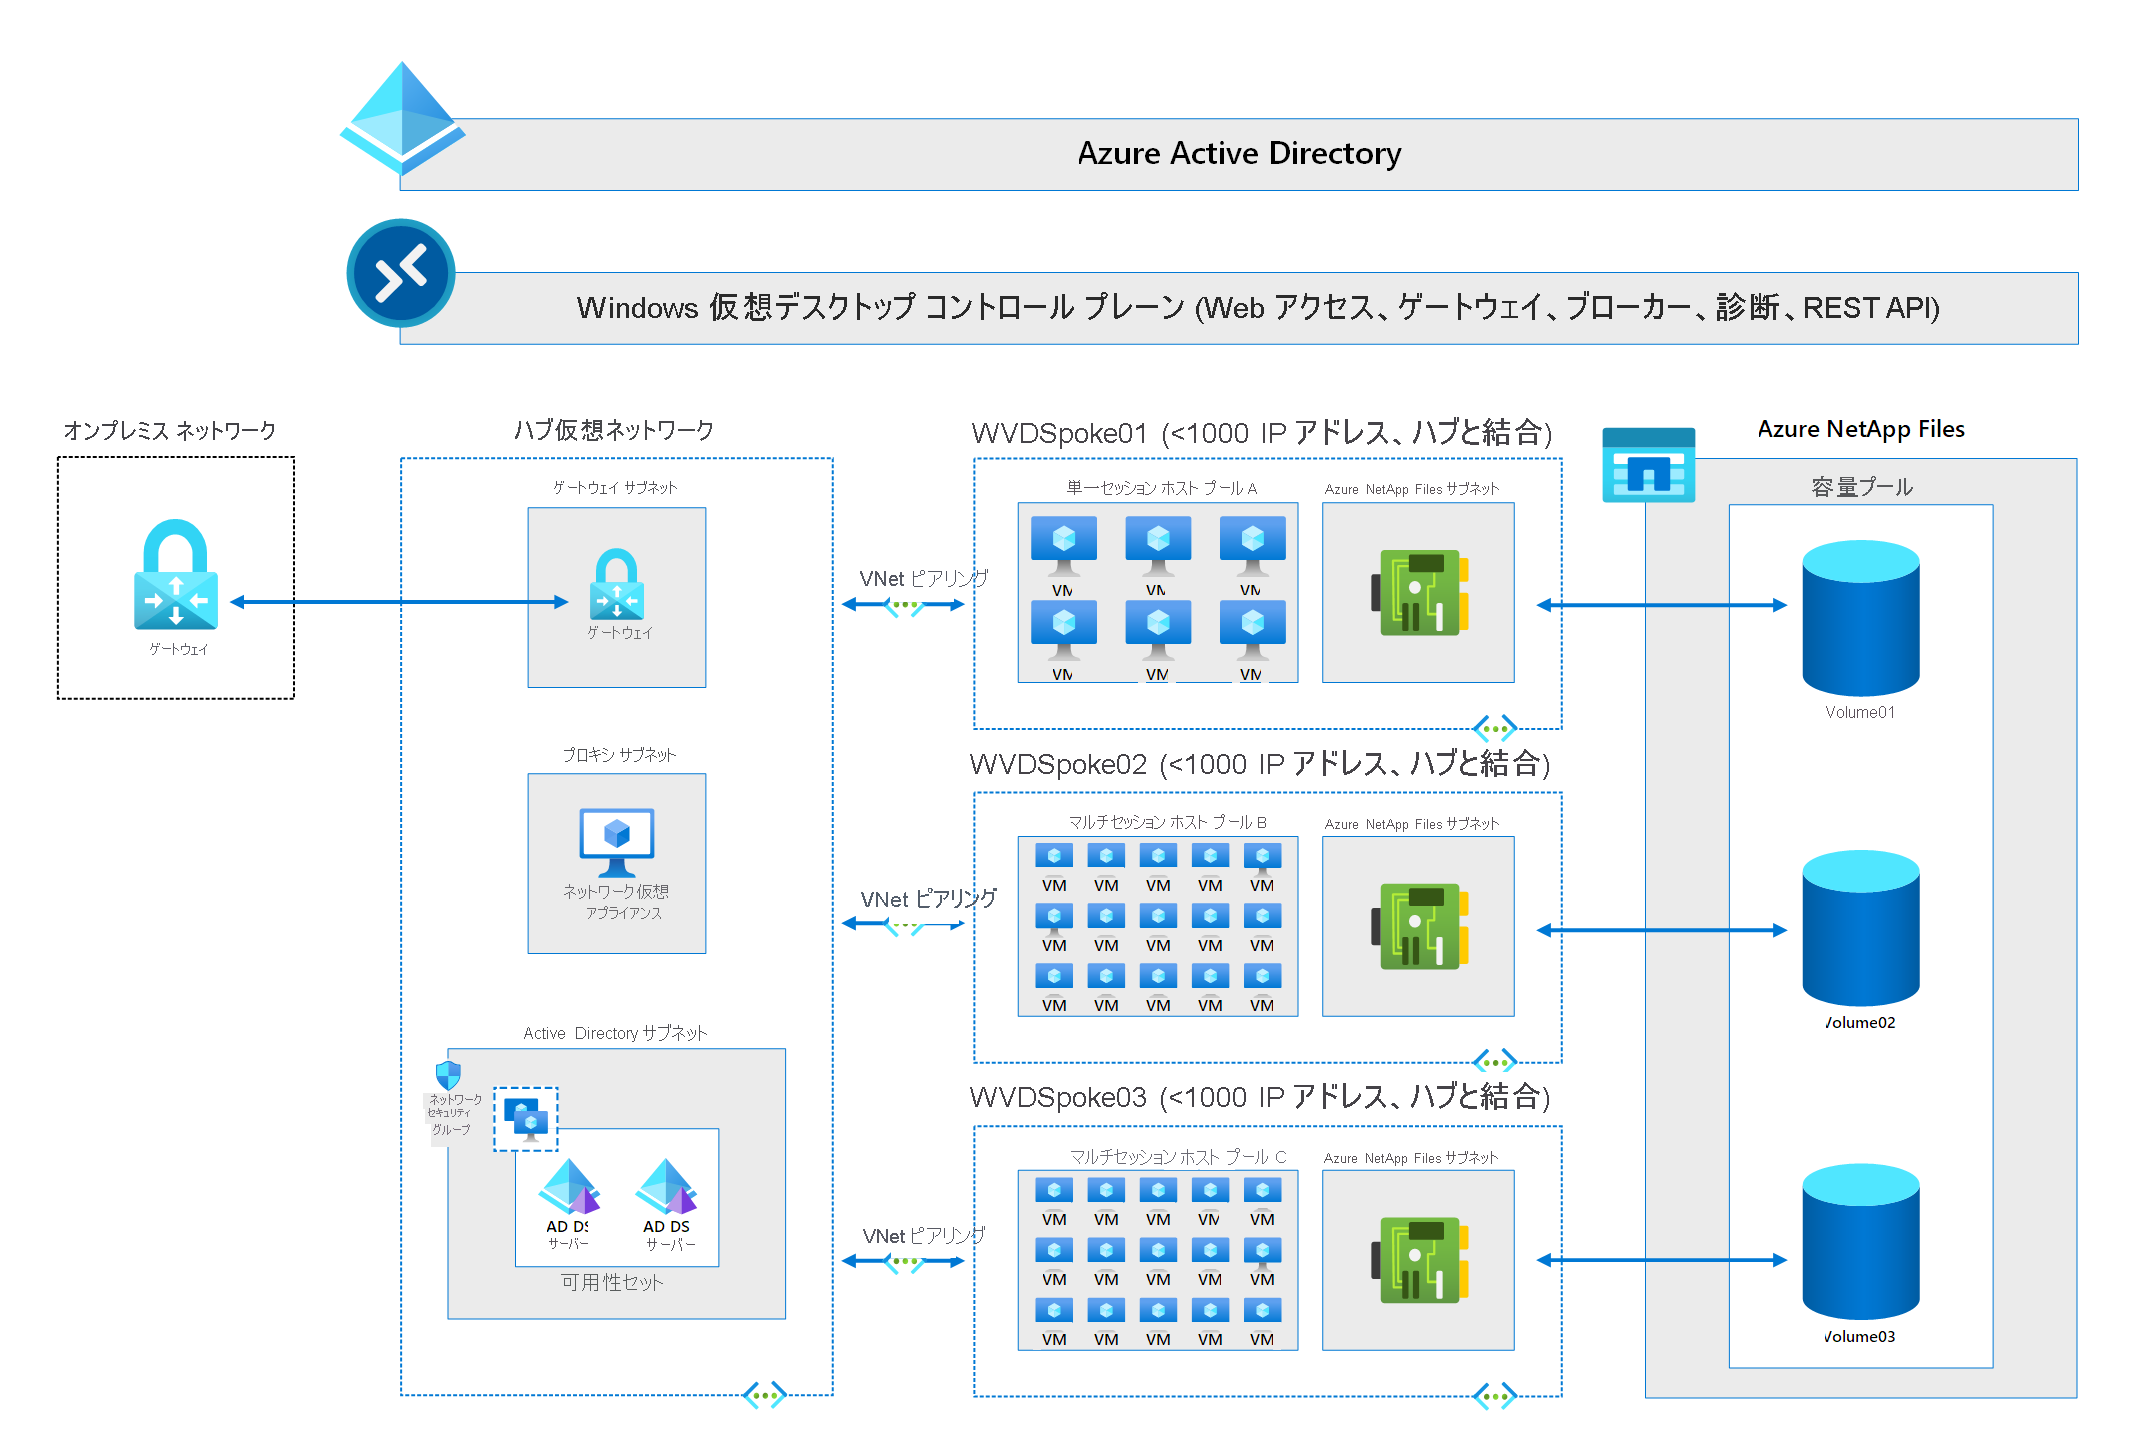Select the on-premises gateway lock icon

pos(176,574)
